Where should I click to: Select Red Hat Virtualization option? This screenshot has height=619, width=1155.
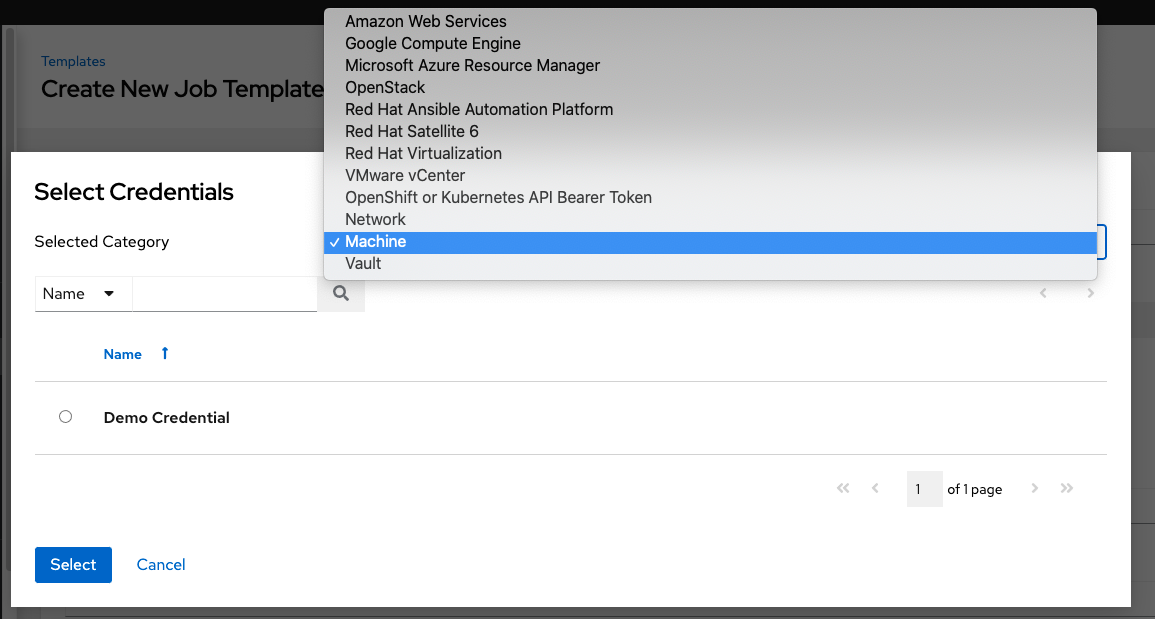point(710,154)
